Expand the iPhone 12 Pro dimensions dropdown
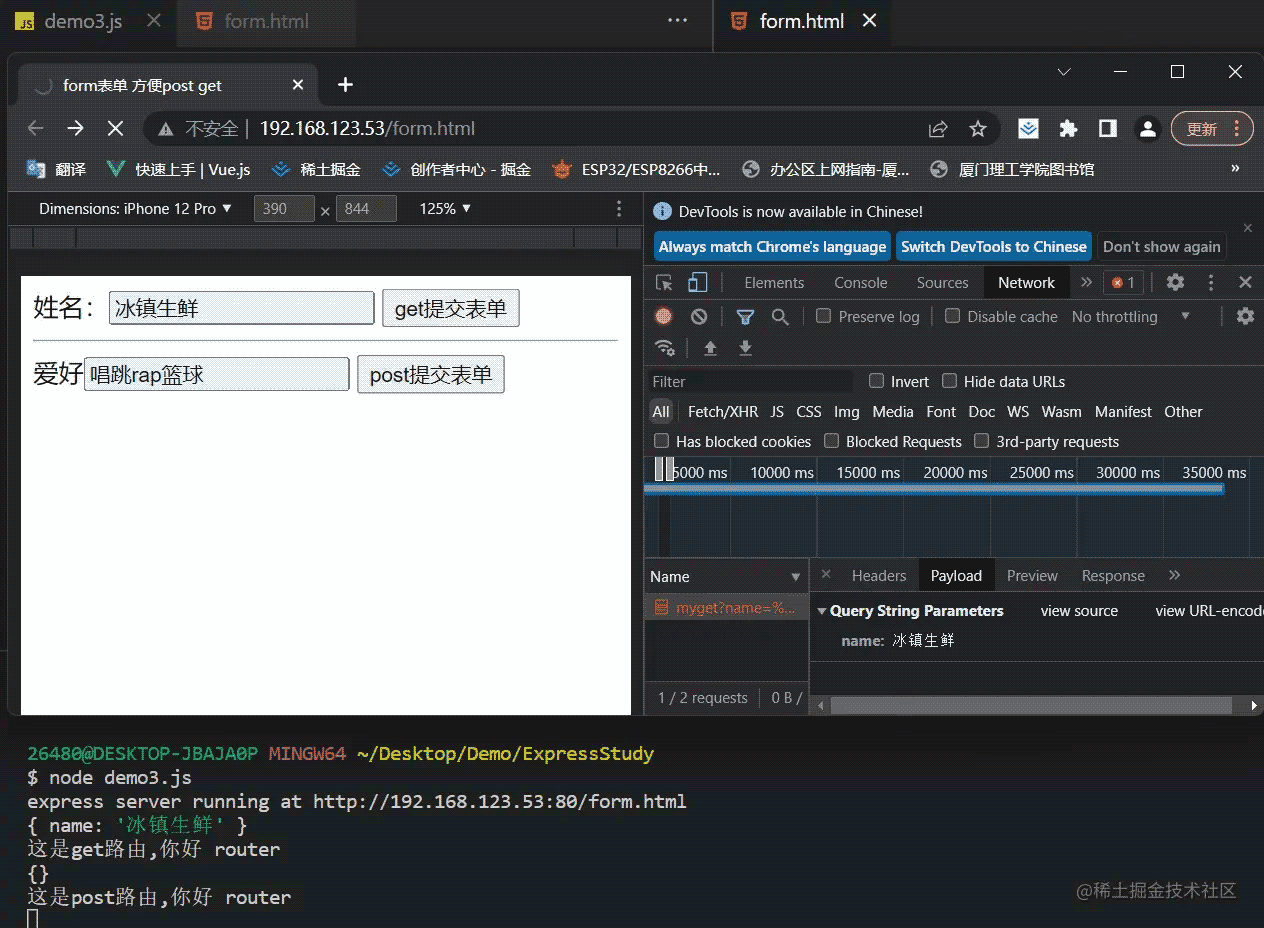 [135, 208]
